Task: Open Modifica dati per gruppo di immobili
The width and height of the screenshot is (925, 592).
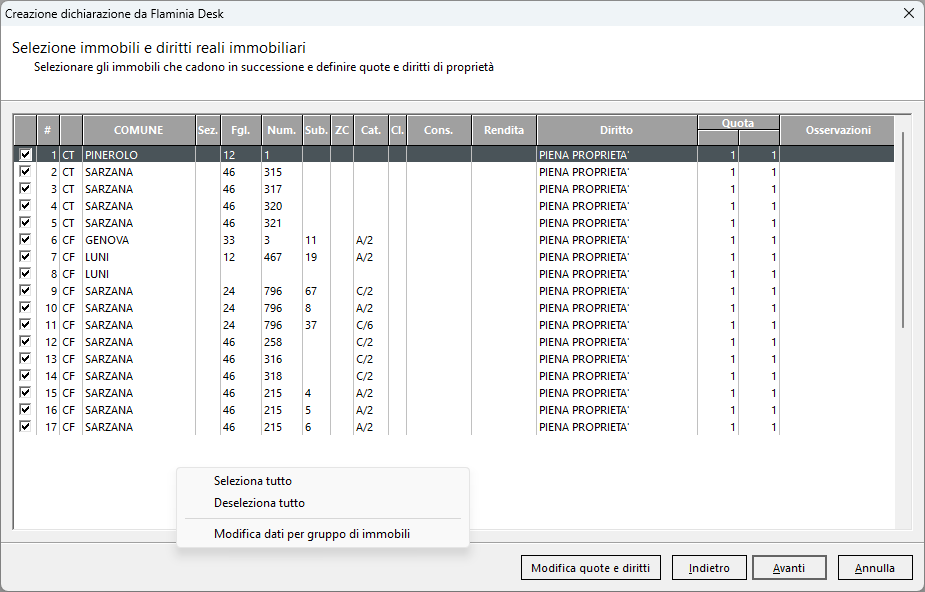Action: (x=312, y=534)
